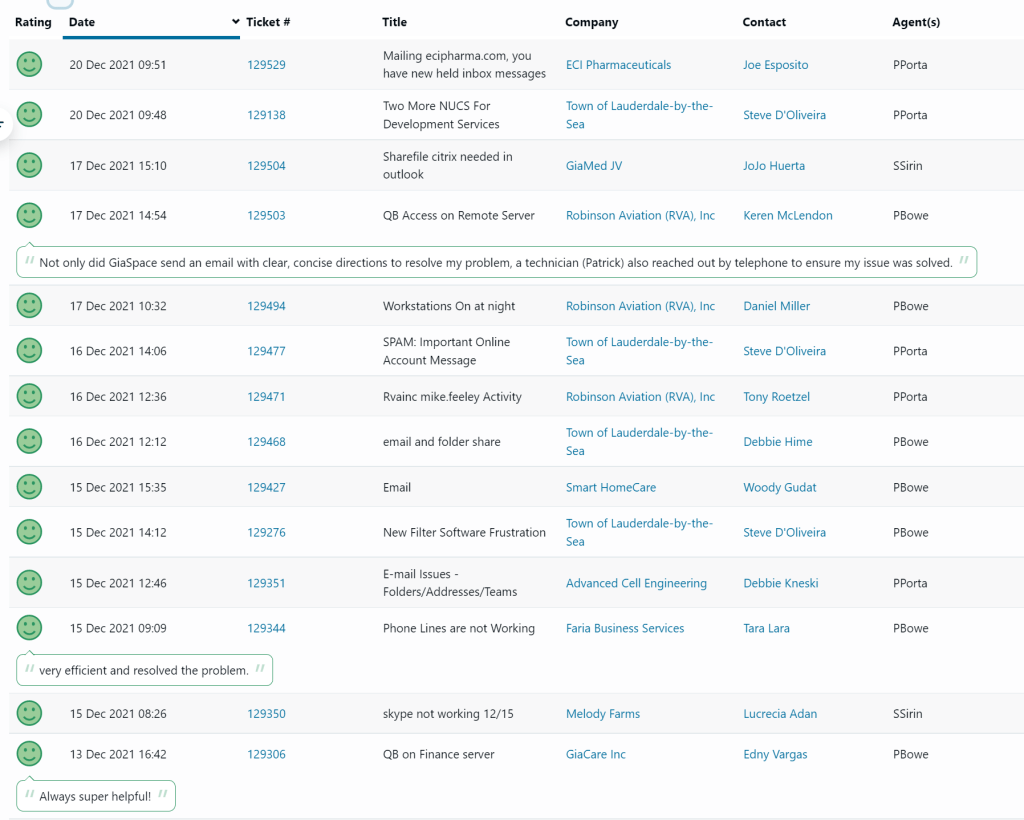The width and height of the screenshot is (1024, 820).
Task: Click the Agent(s) column header
Action: tap(916, 22)
